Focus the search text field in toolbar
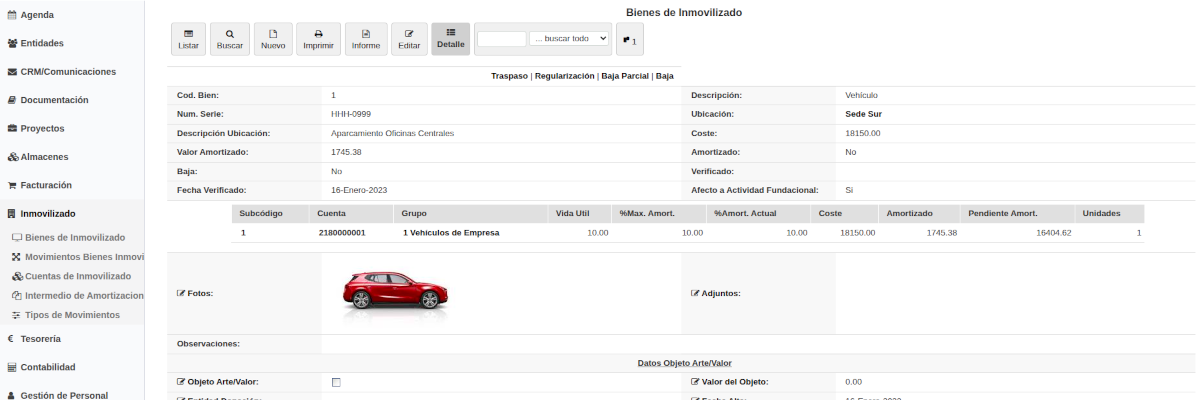The width and height of the screenshot is (1200, 400). [x=501, y=38]
